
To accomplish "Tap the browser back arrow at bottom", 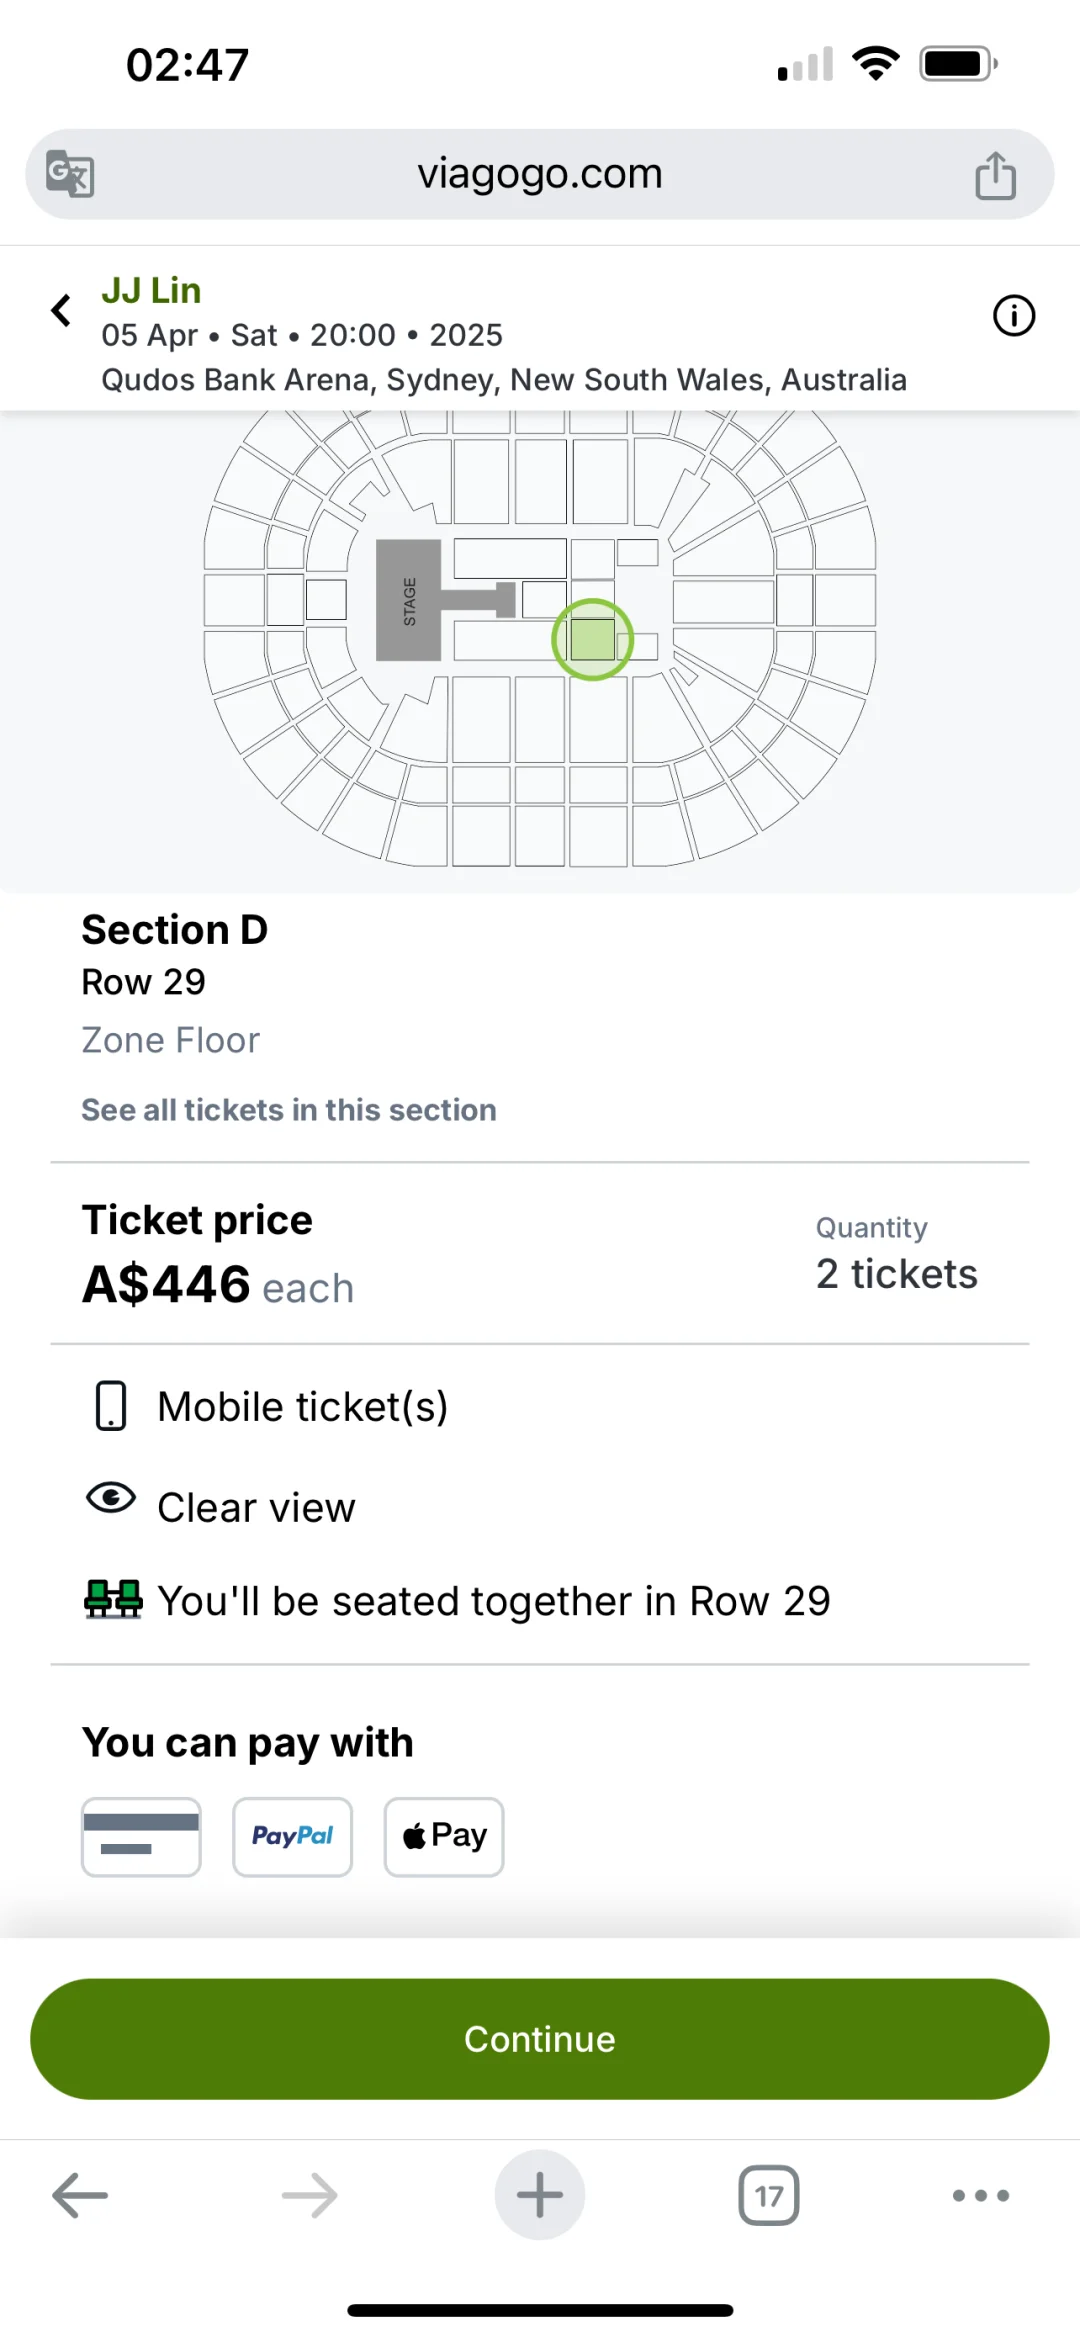I will 80,2195.
